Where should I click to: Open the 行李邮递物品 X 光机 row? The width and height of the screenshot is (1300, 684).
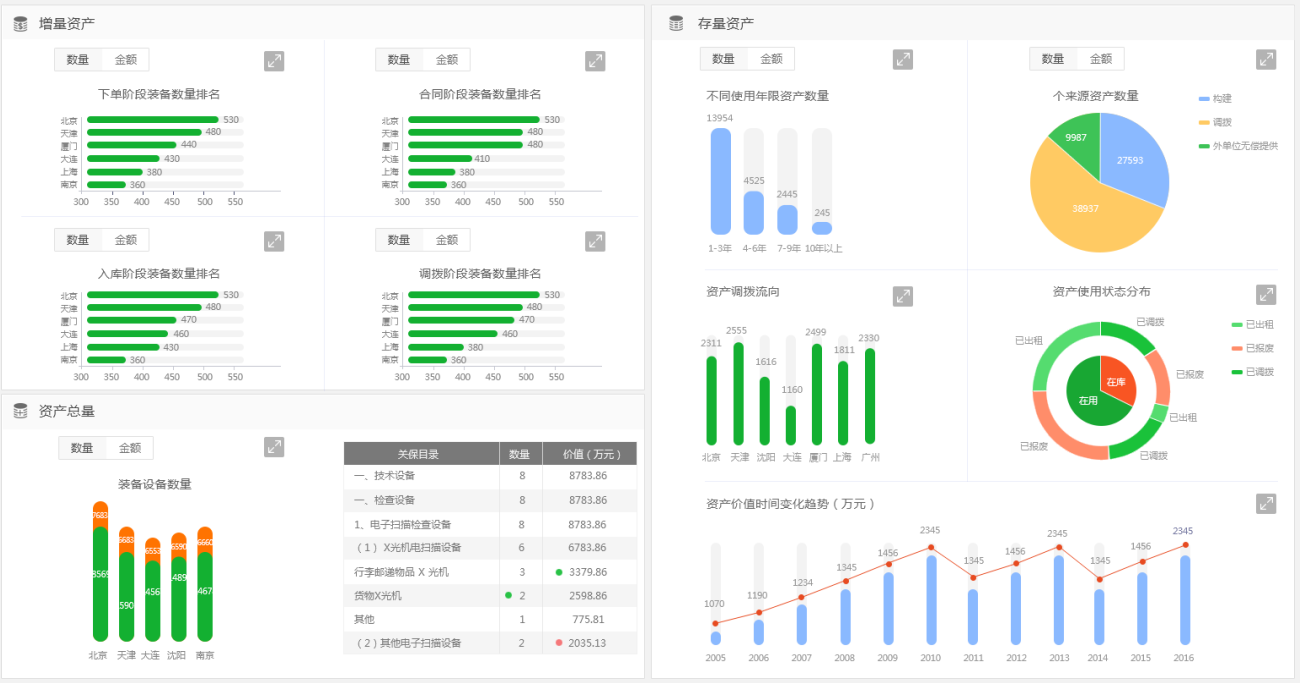402,572
